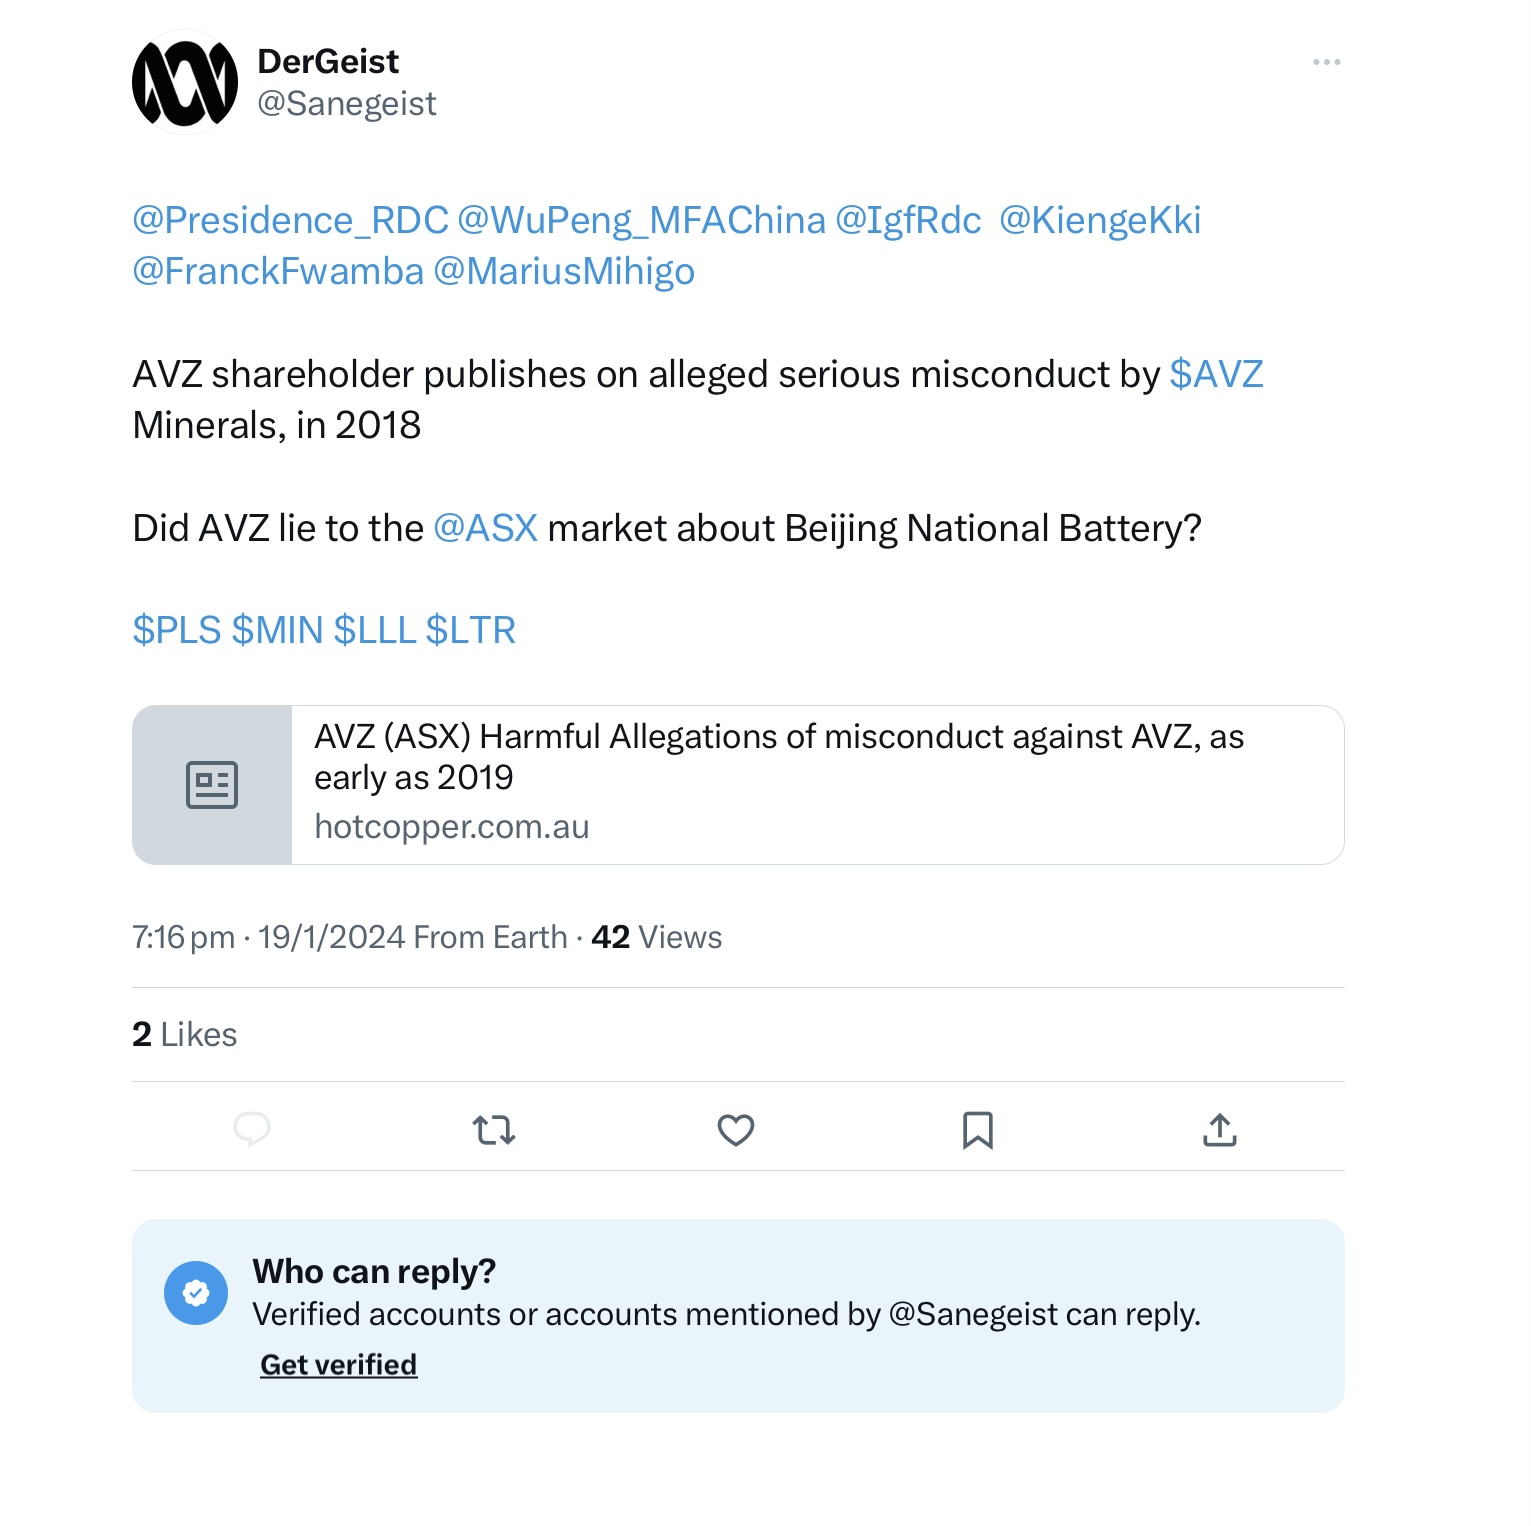Open the three-dot more options menu
This screenshot has width=1531, height=1526.
coord(1326,62)
